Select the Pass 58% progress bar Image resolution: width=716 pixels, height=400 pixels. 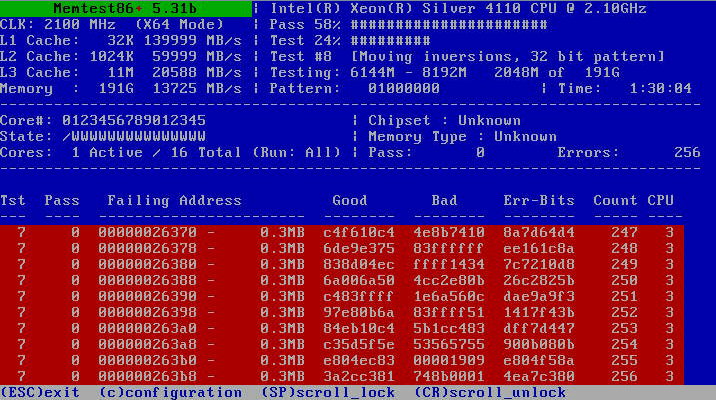(x=408, y=24)
